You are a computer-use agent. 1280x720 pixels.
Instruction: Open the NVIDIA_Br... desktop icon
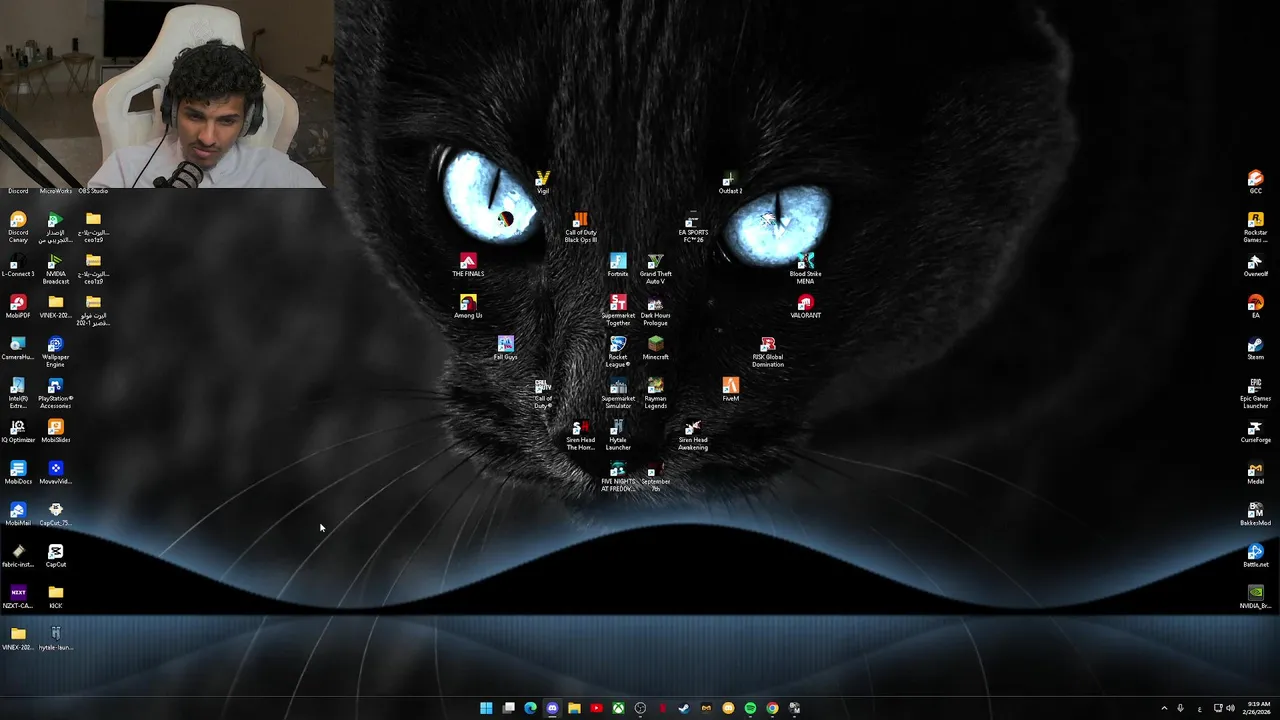click(x=1255, y=598)
